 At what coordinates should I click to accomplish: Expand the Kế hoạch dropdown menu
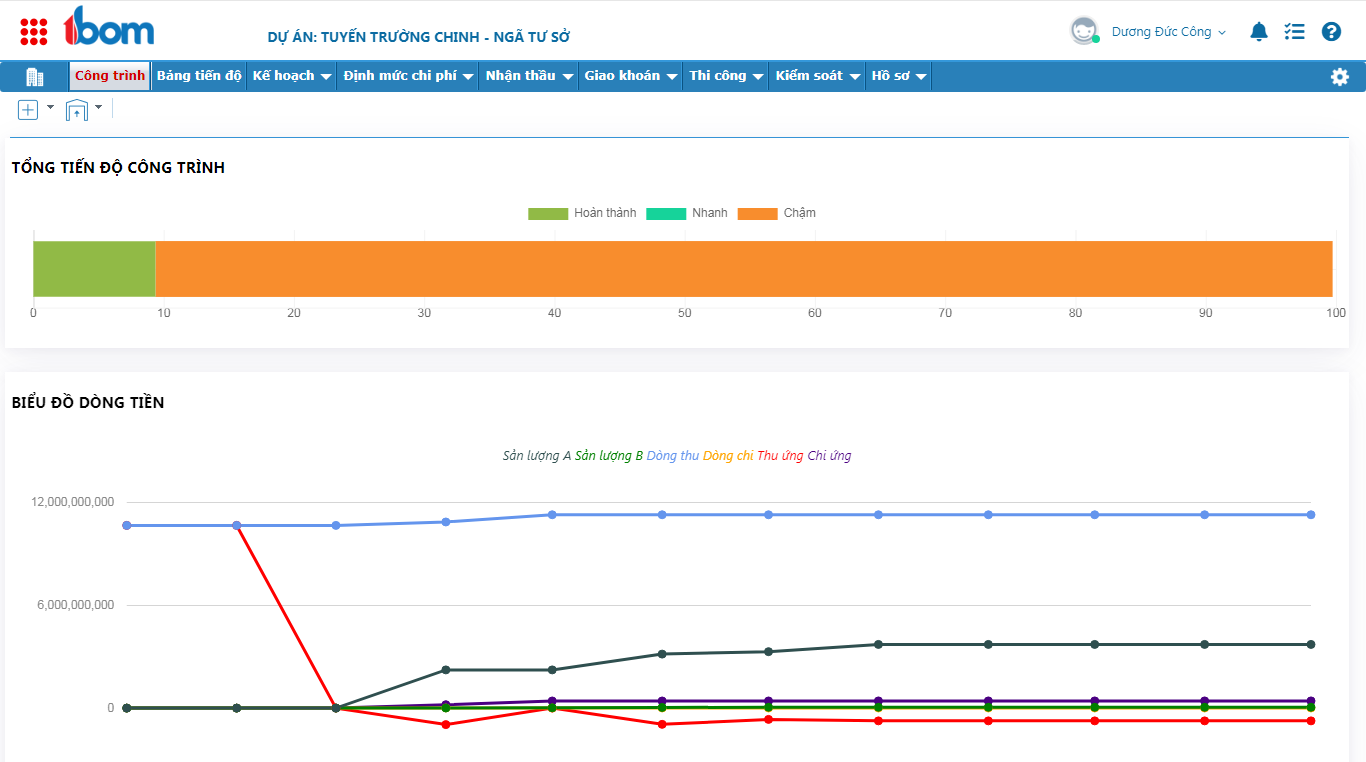tap(291, 76)
